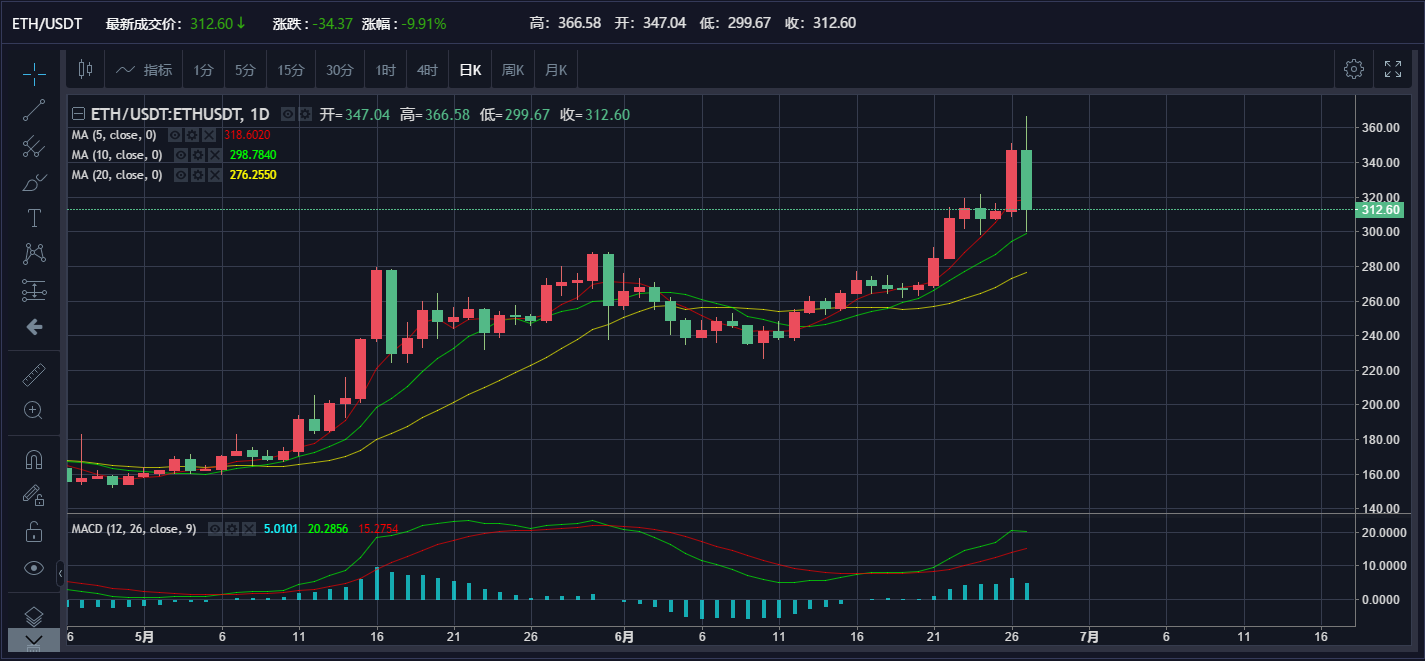Switch to the 15分 timeframe
This screenshot has height=661, width=1425.
(291, 70)
